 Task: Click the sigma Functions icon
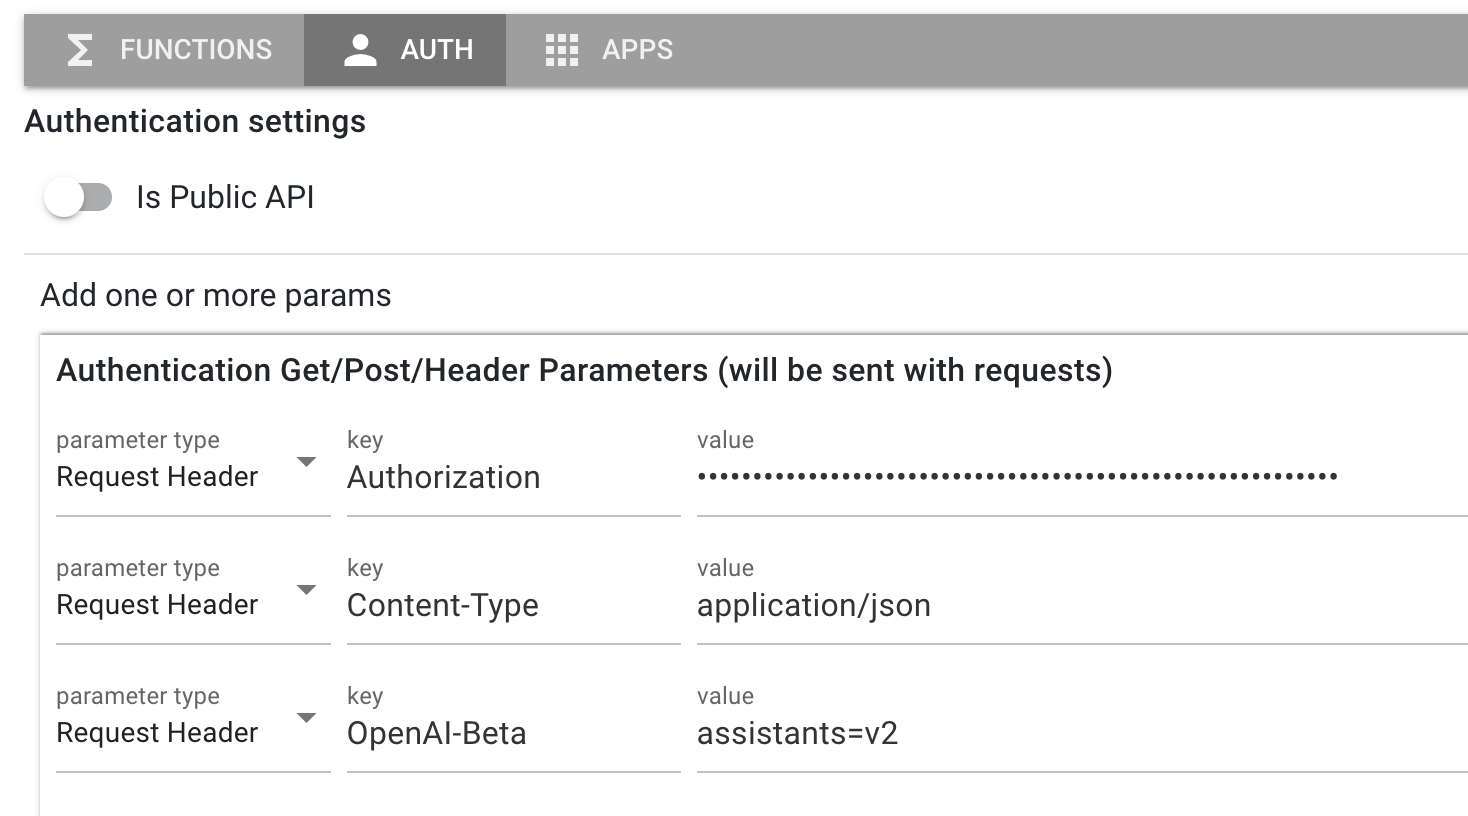tap(80, 50)
